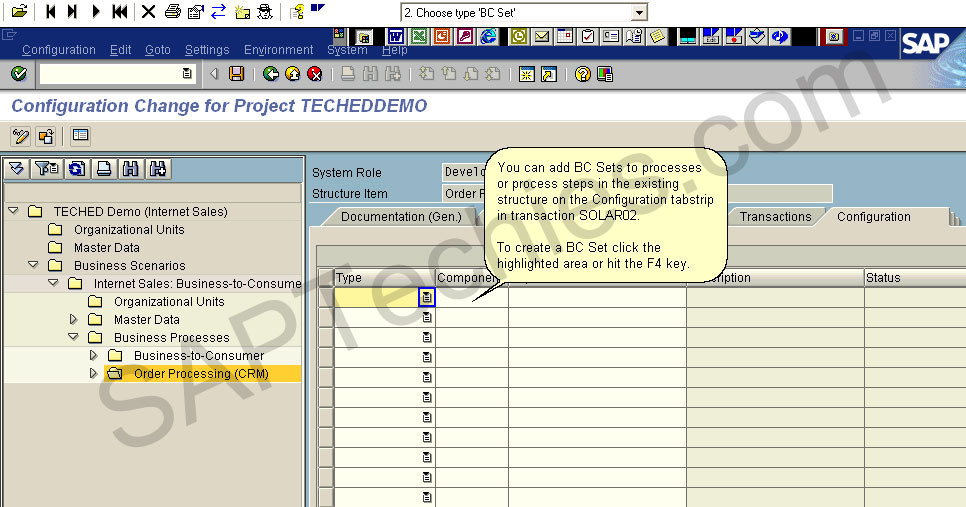This screenshot has height=507, width=966.
Task: Click the blue swap arrows icon in top bar
Action: (218, 11)
